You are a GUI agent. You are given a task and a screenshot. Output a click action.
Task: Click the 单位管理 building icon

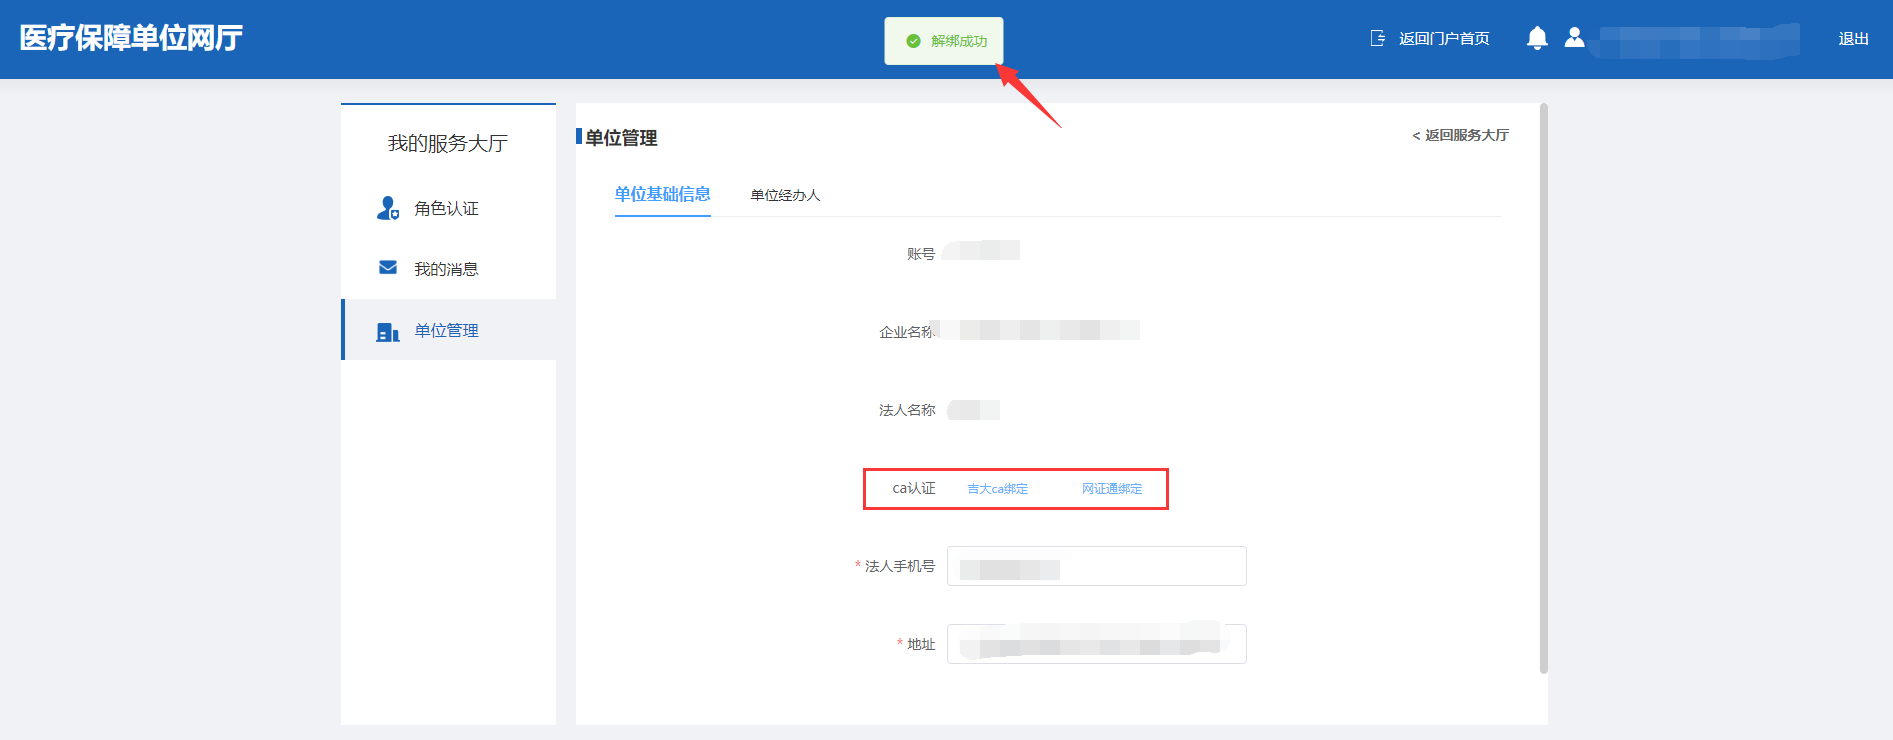click(x=387, y=331)
